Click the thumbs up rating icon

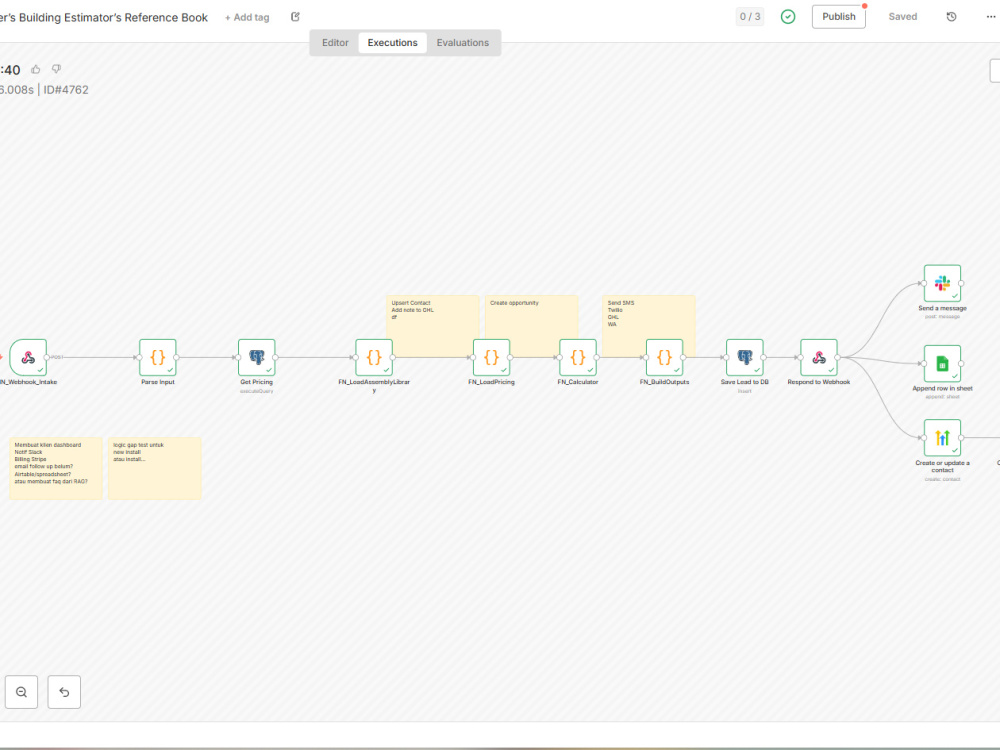pos(36,69)
